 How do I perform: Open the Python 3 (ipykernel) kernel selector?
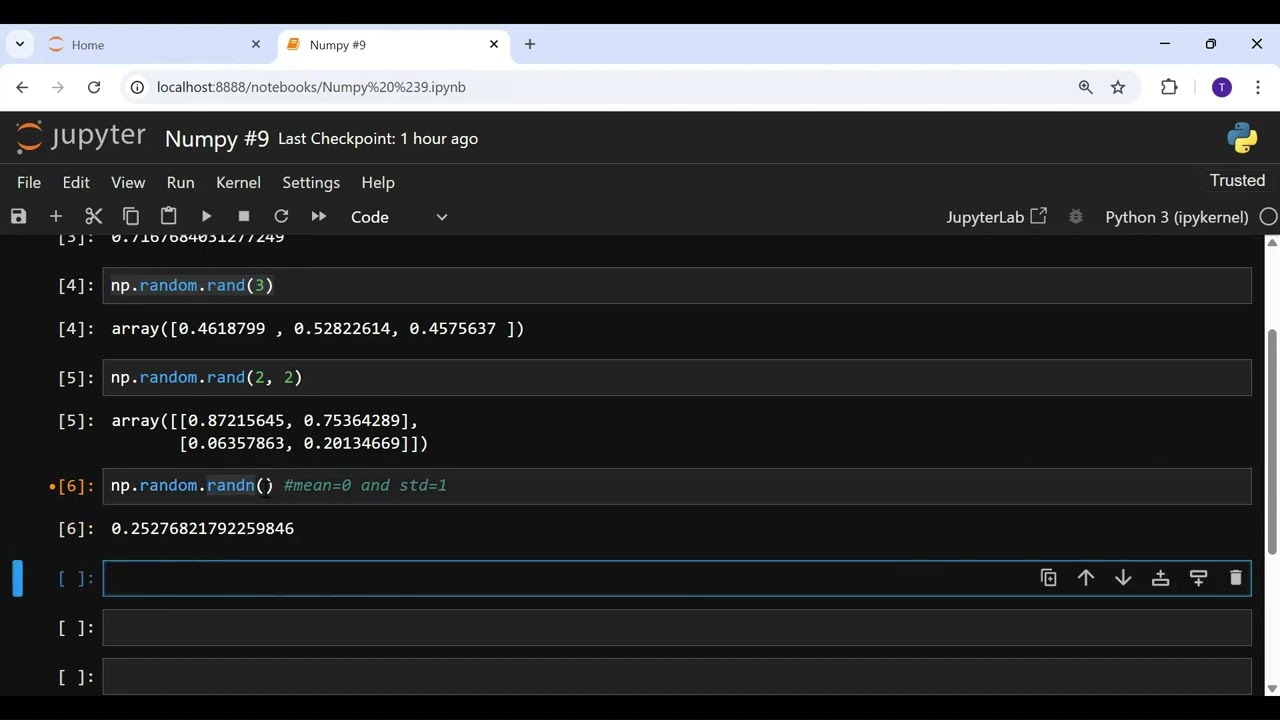pos(1176,217)
